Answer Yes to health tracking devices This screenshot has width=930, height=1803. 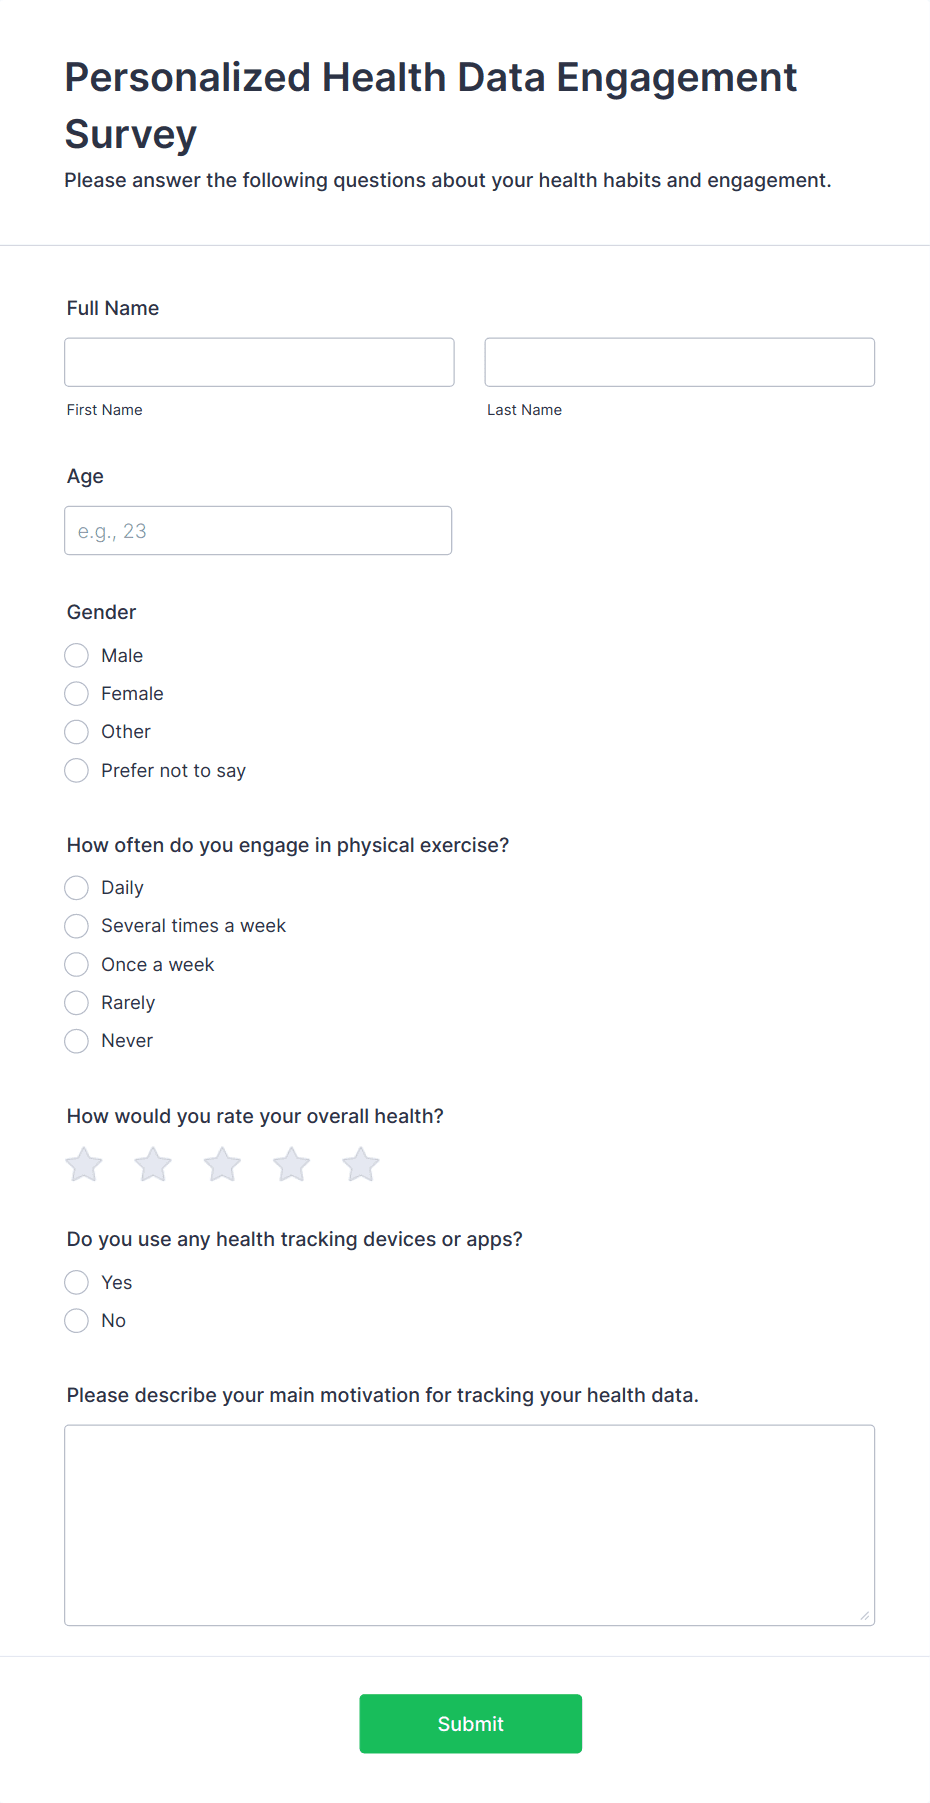tap(77, 1283)
